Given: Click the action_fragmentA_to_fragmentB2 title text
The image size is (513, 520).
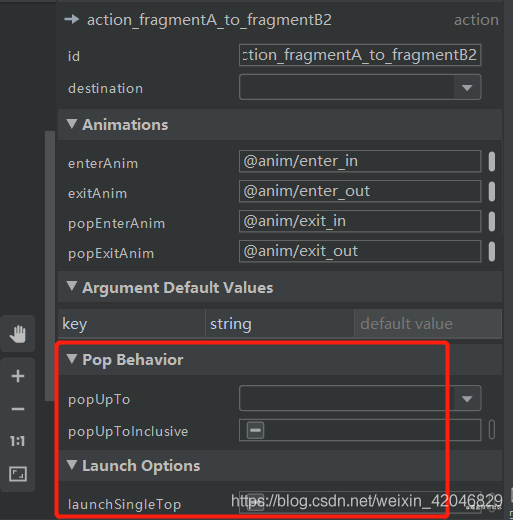Looking at the screenshot, I should (x=209, y=20).
